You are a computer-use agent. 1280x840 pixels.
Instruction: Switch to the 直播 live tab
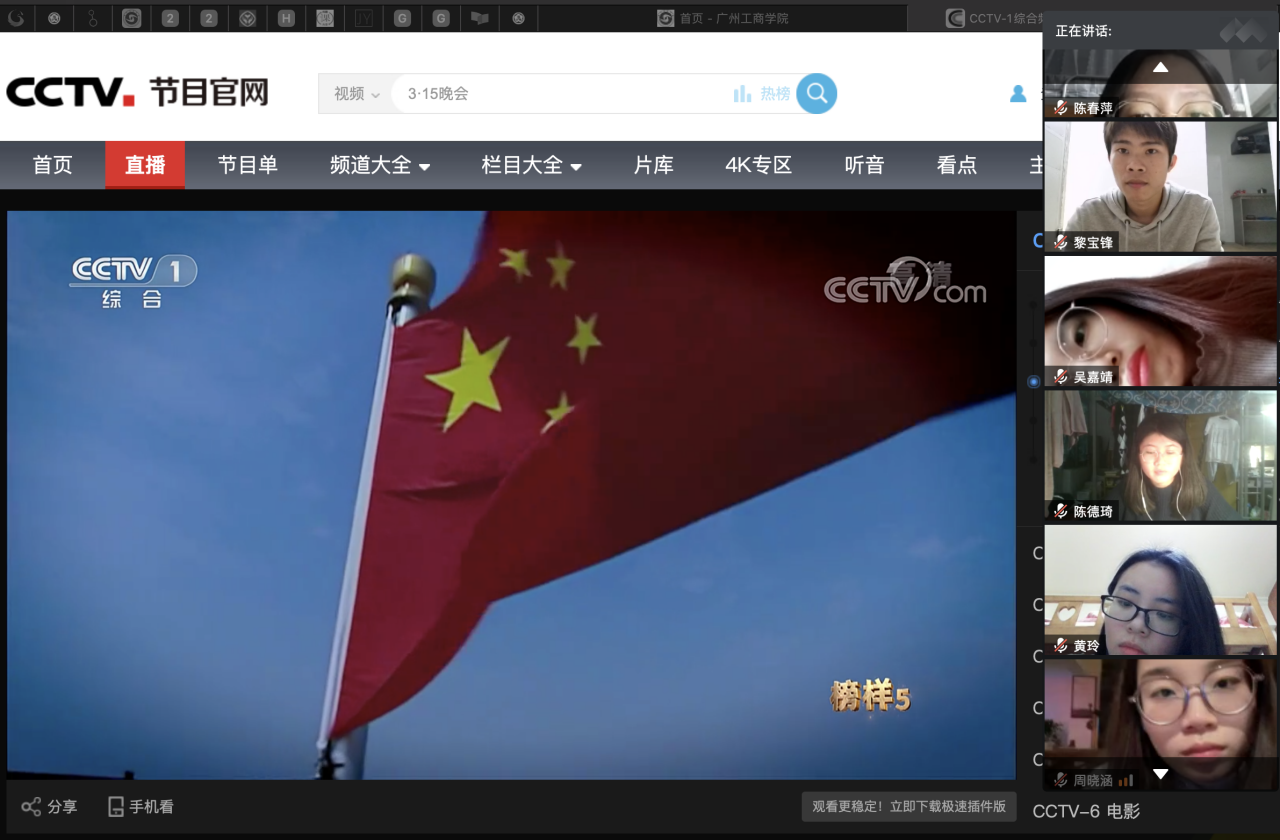pos(145,166)
